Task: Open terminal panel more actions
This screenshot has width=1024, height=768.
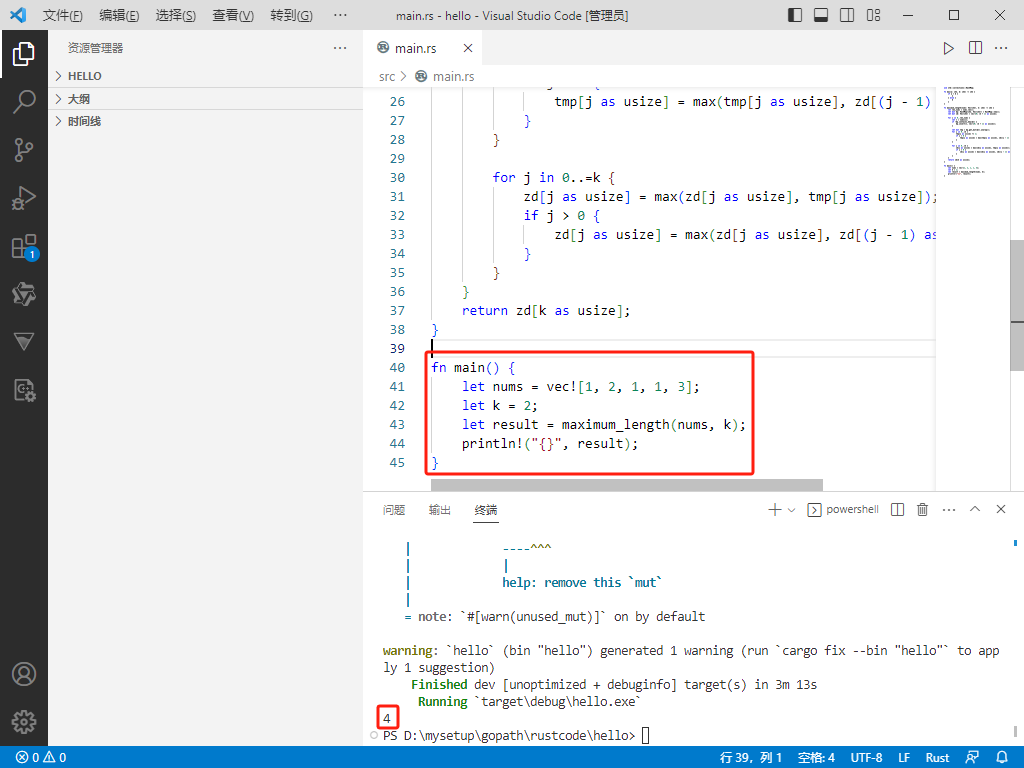Action: (x=949, y=509)
